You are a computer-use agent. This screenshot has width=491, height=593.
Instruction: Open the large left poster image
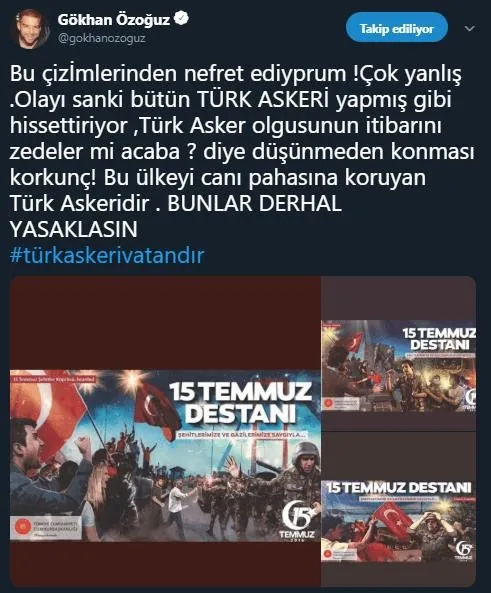click(165, 456)
